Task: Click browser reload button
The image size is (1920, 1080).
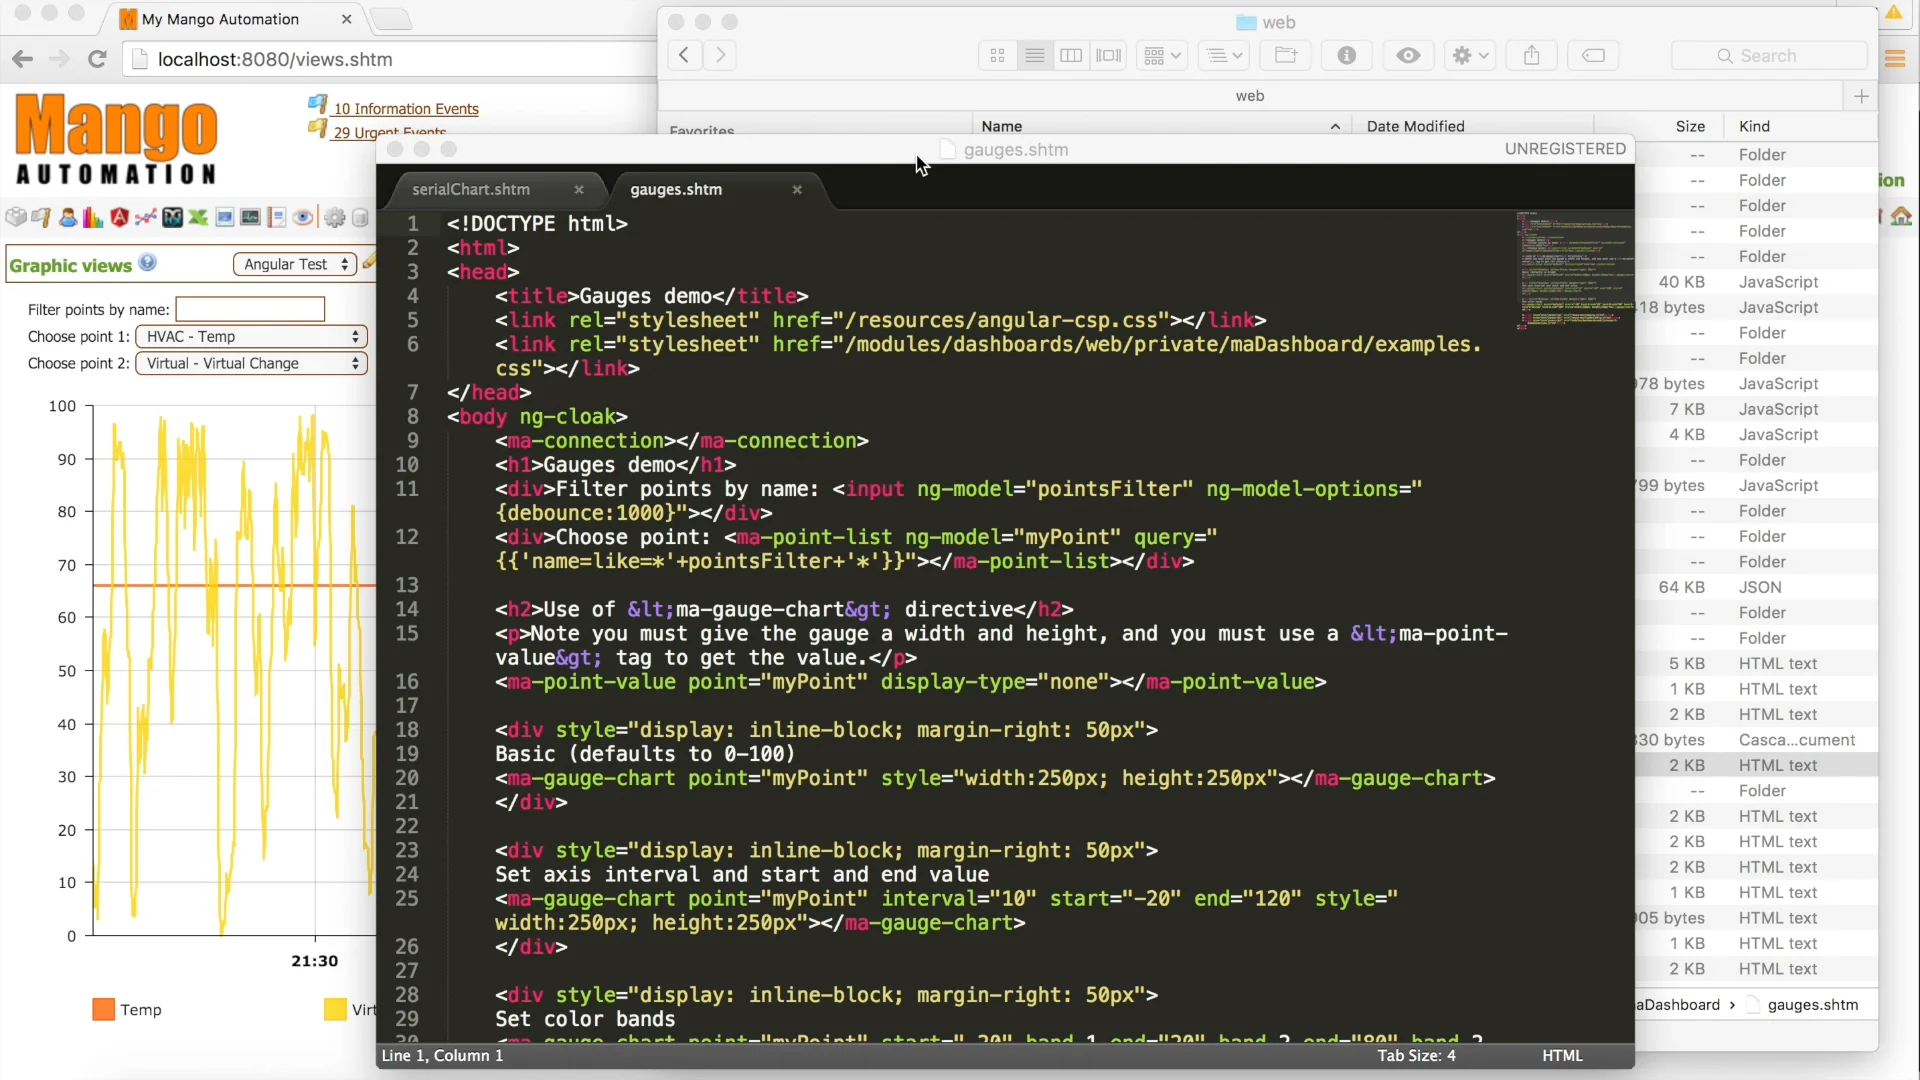Action: [97, 59]
